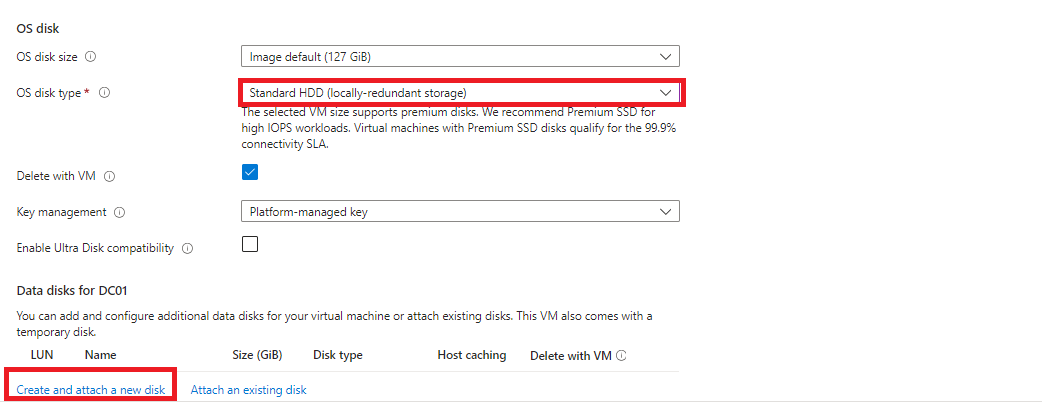Click the Name column header
The height and width of the screenshot is (406, 1042).
101,355
